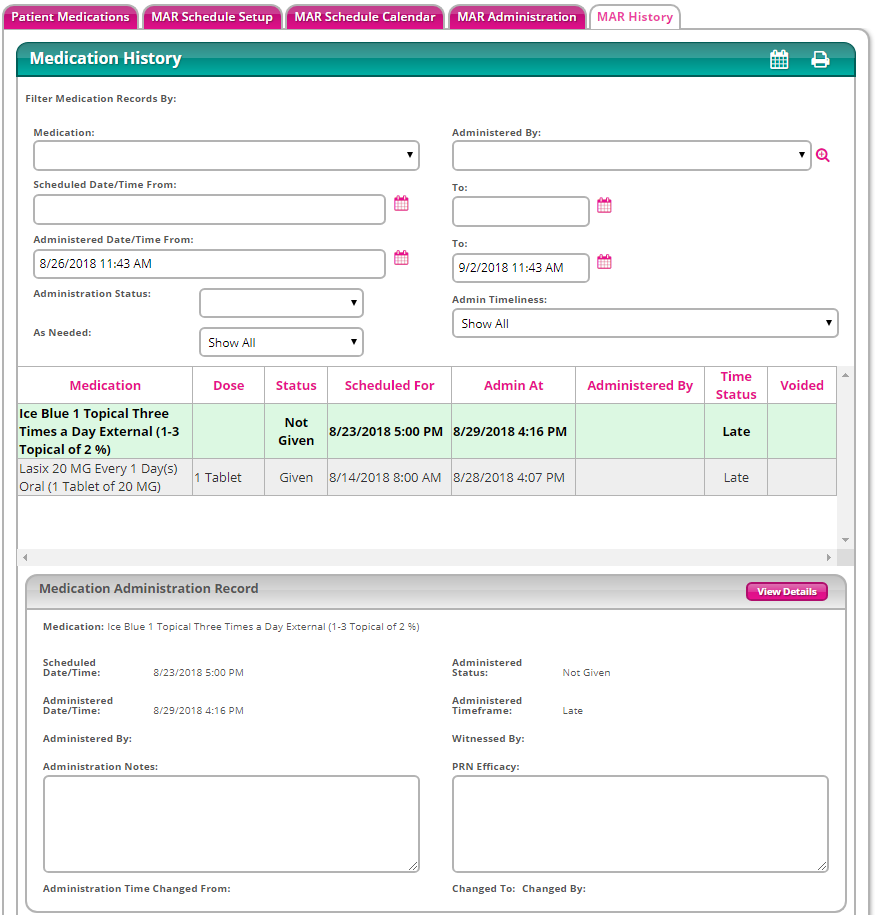Click the Administered To field showing 9/2/2018
Screen dimensions: 875x915
[x=521, y=268]
